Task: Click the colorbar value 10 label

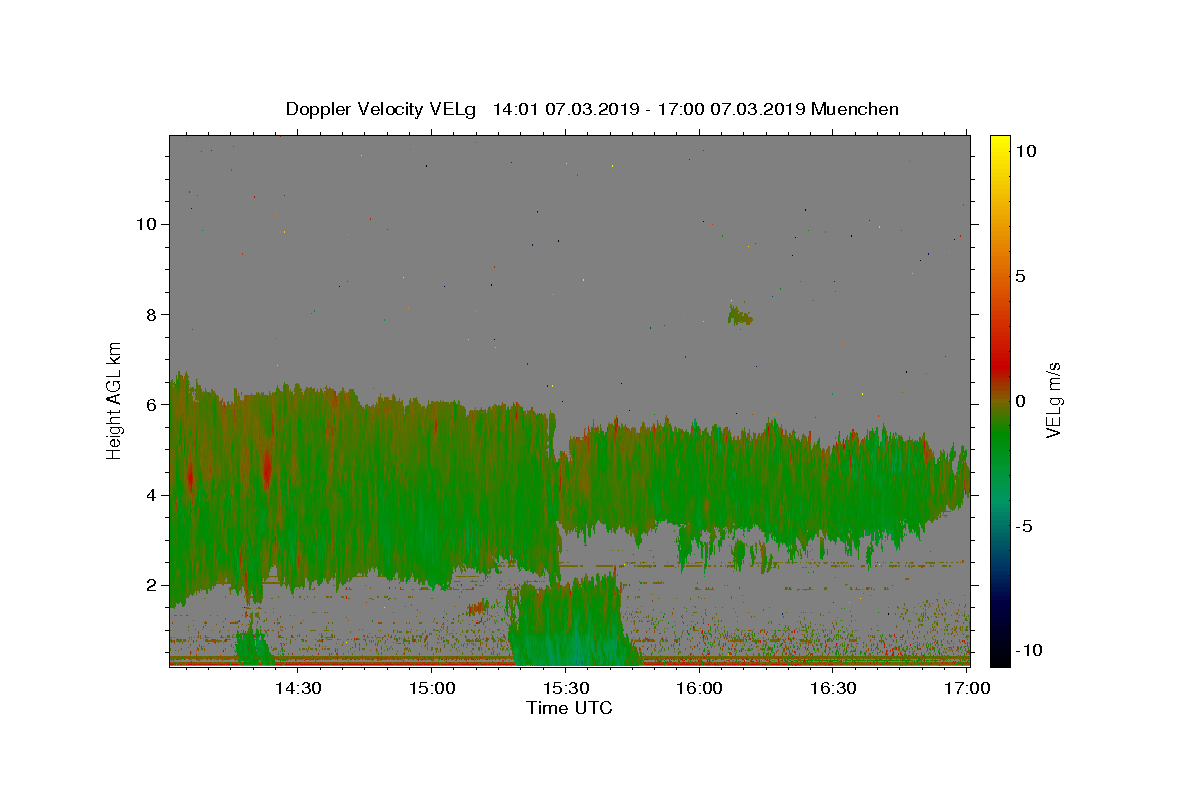Action: coord(1025,151)
